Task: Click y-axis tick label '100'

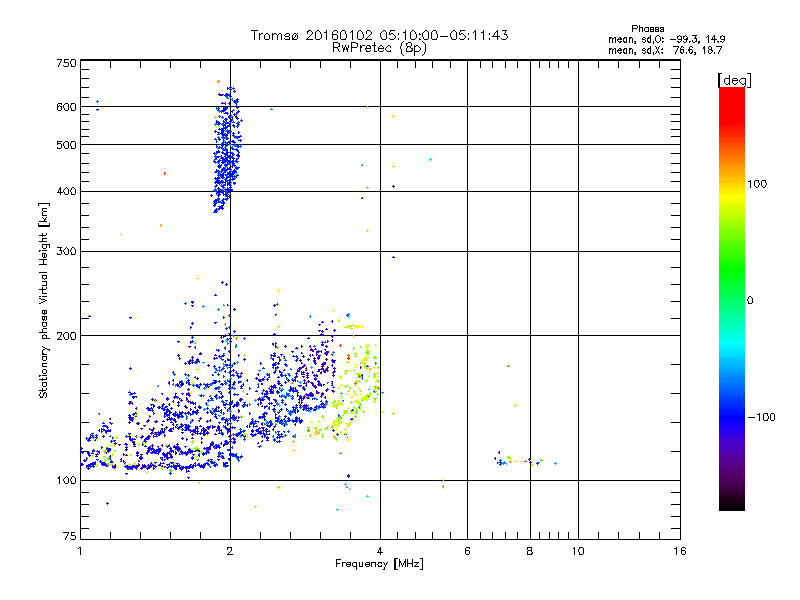Action: (x=66, y=481)
